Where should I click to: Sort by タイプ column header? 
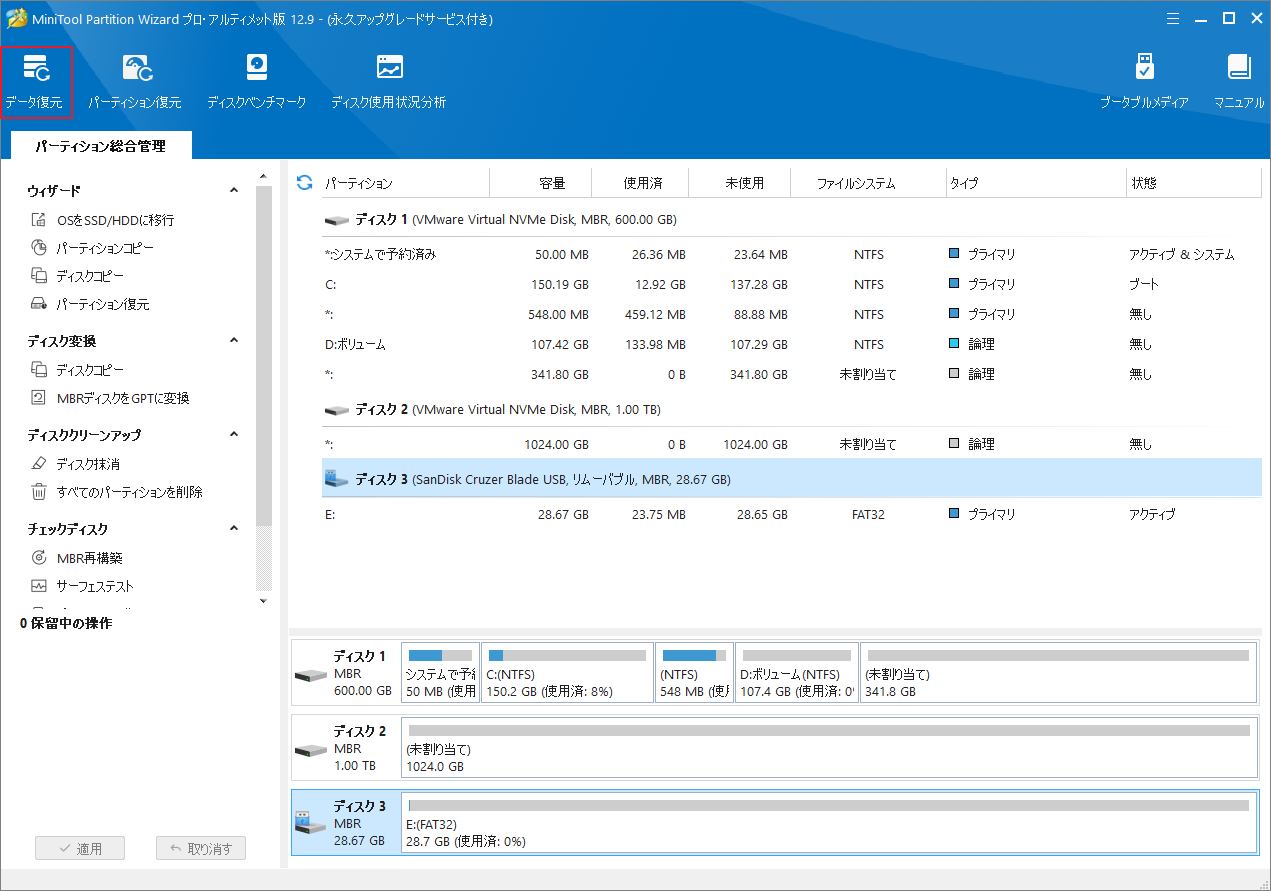[1036, 183]
